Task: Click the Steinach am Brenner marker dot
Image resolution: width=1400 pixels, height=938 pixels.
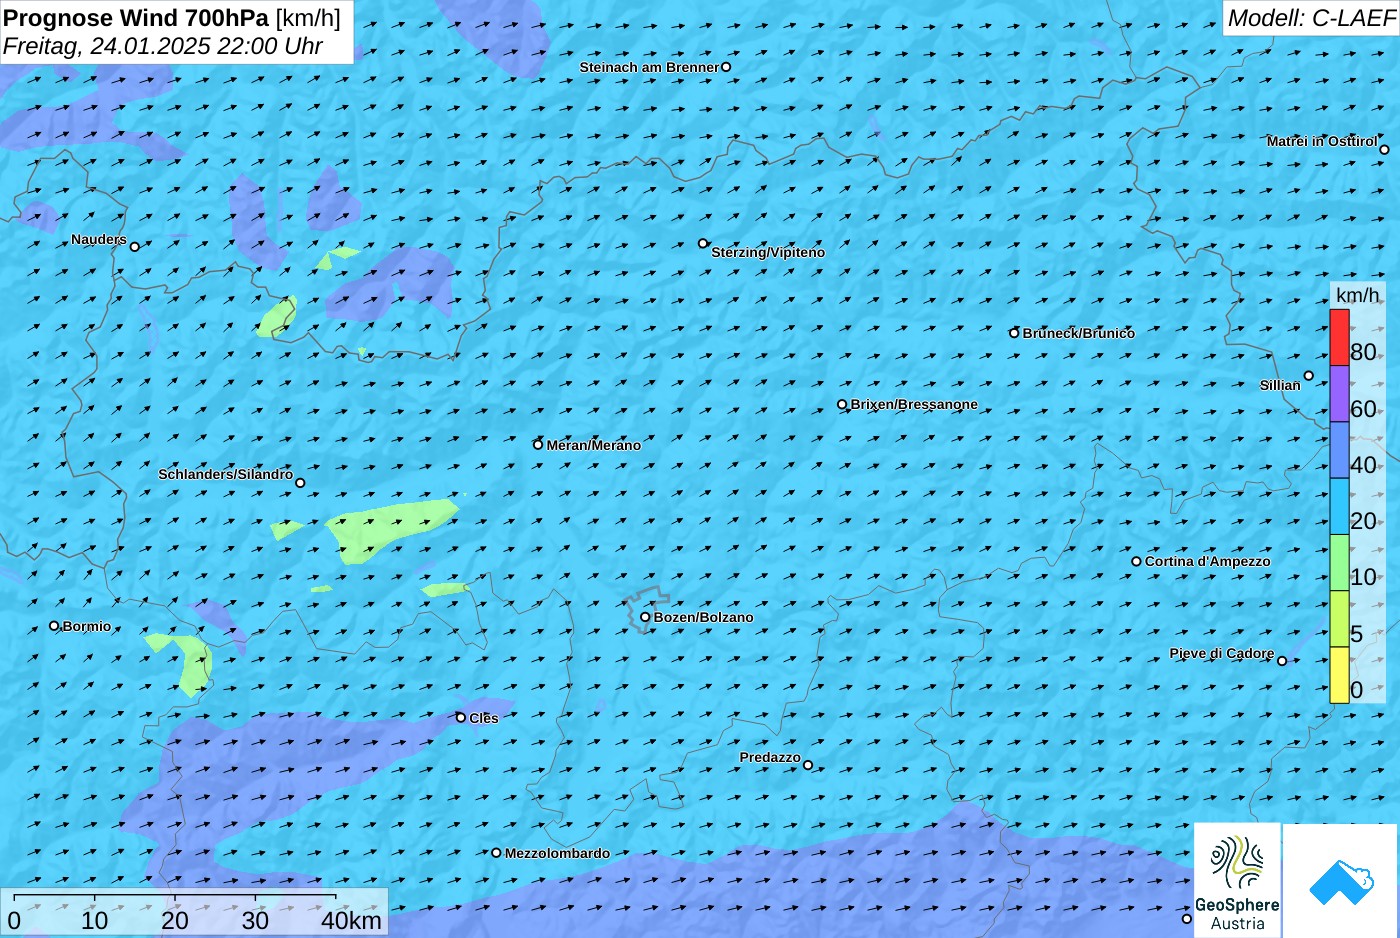Action: click(726, 67)
